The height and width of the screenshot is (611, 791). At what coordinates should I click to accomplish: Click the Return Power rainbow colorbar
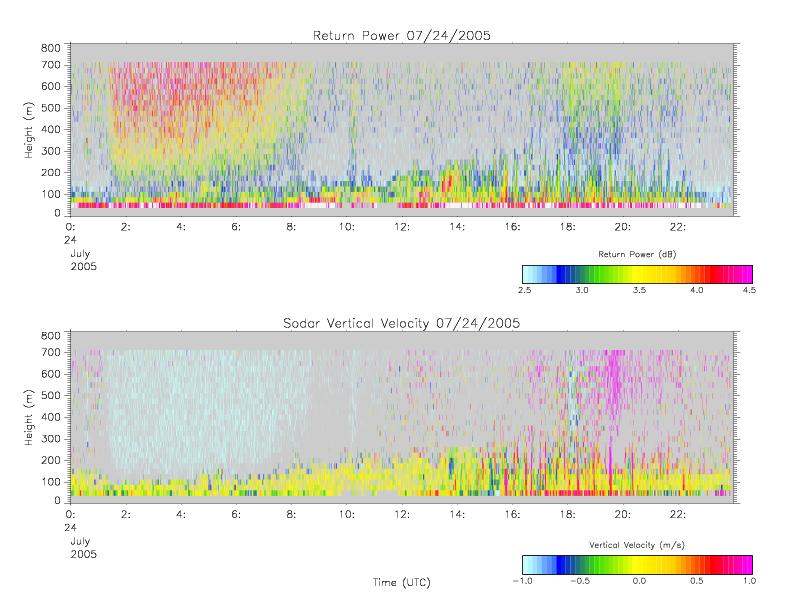tap(637, 274)
